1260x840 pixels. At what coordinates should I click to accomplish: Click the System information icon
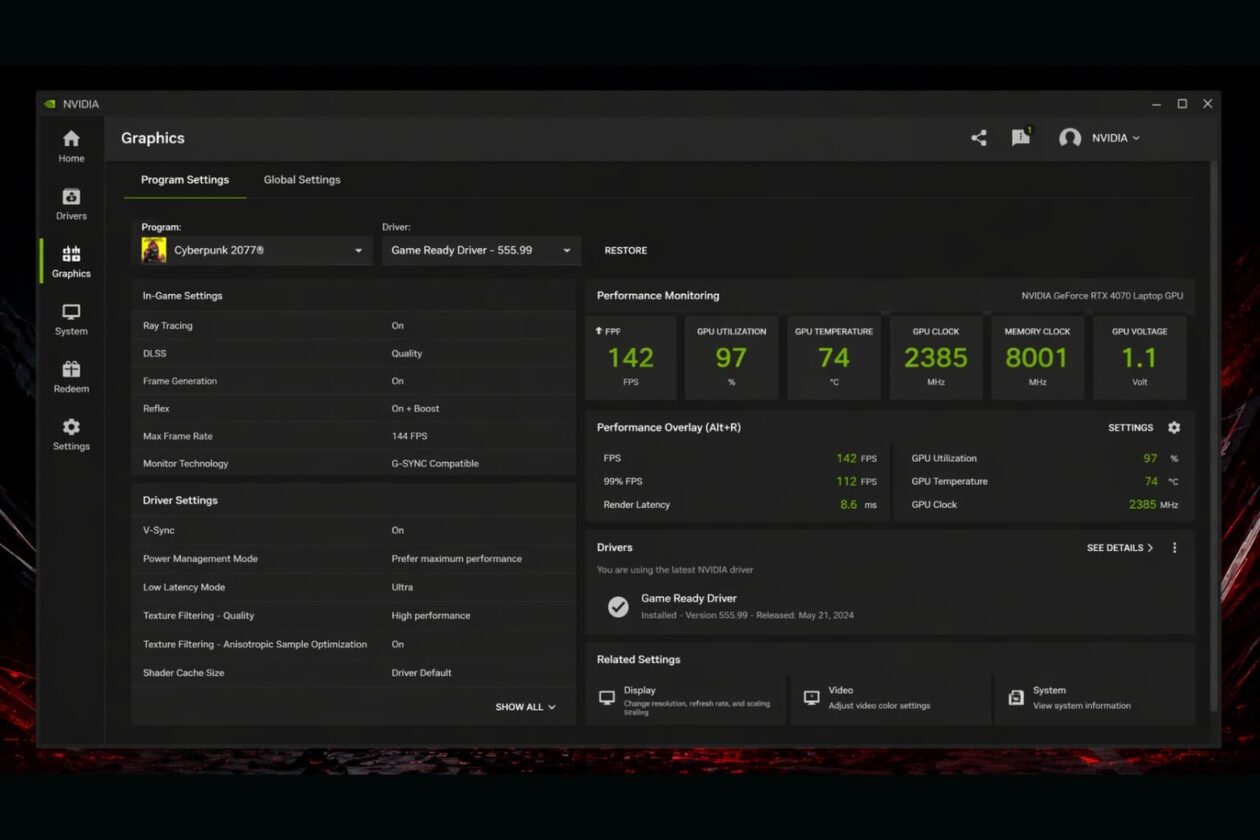[x=1016, y=697]
